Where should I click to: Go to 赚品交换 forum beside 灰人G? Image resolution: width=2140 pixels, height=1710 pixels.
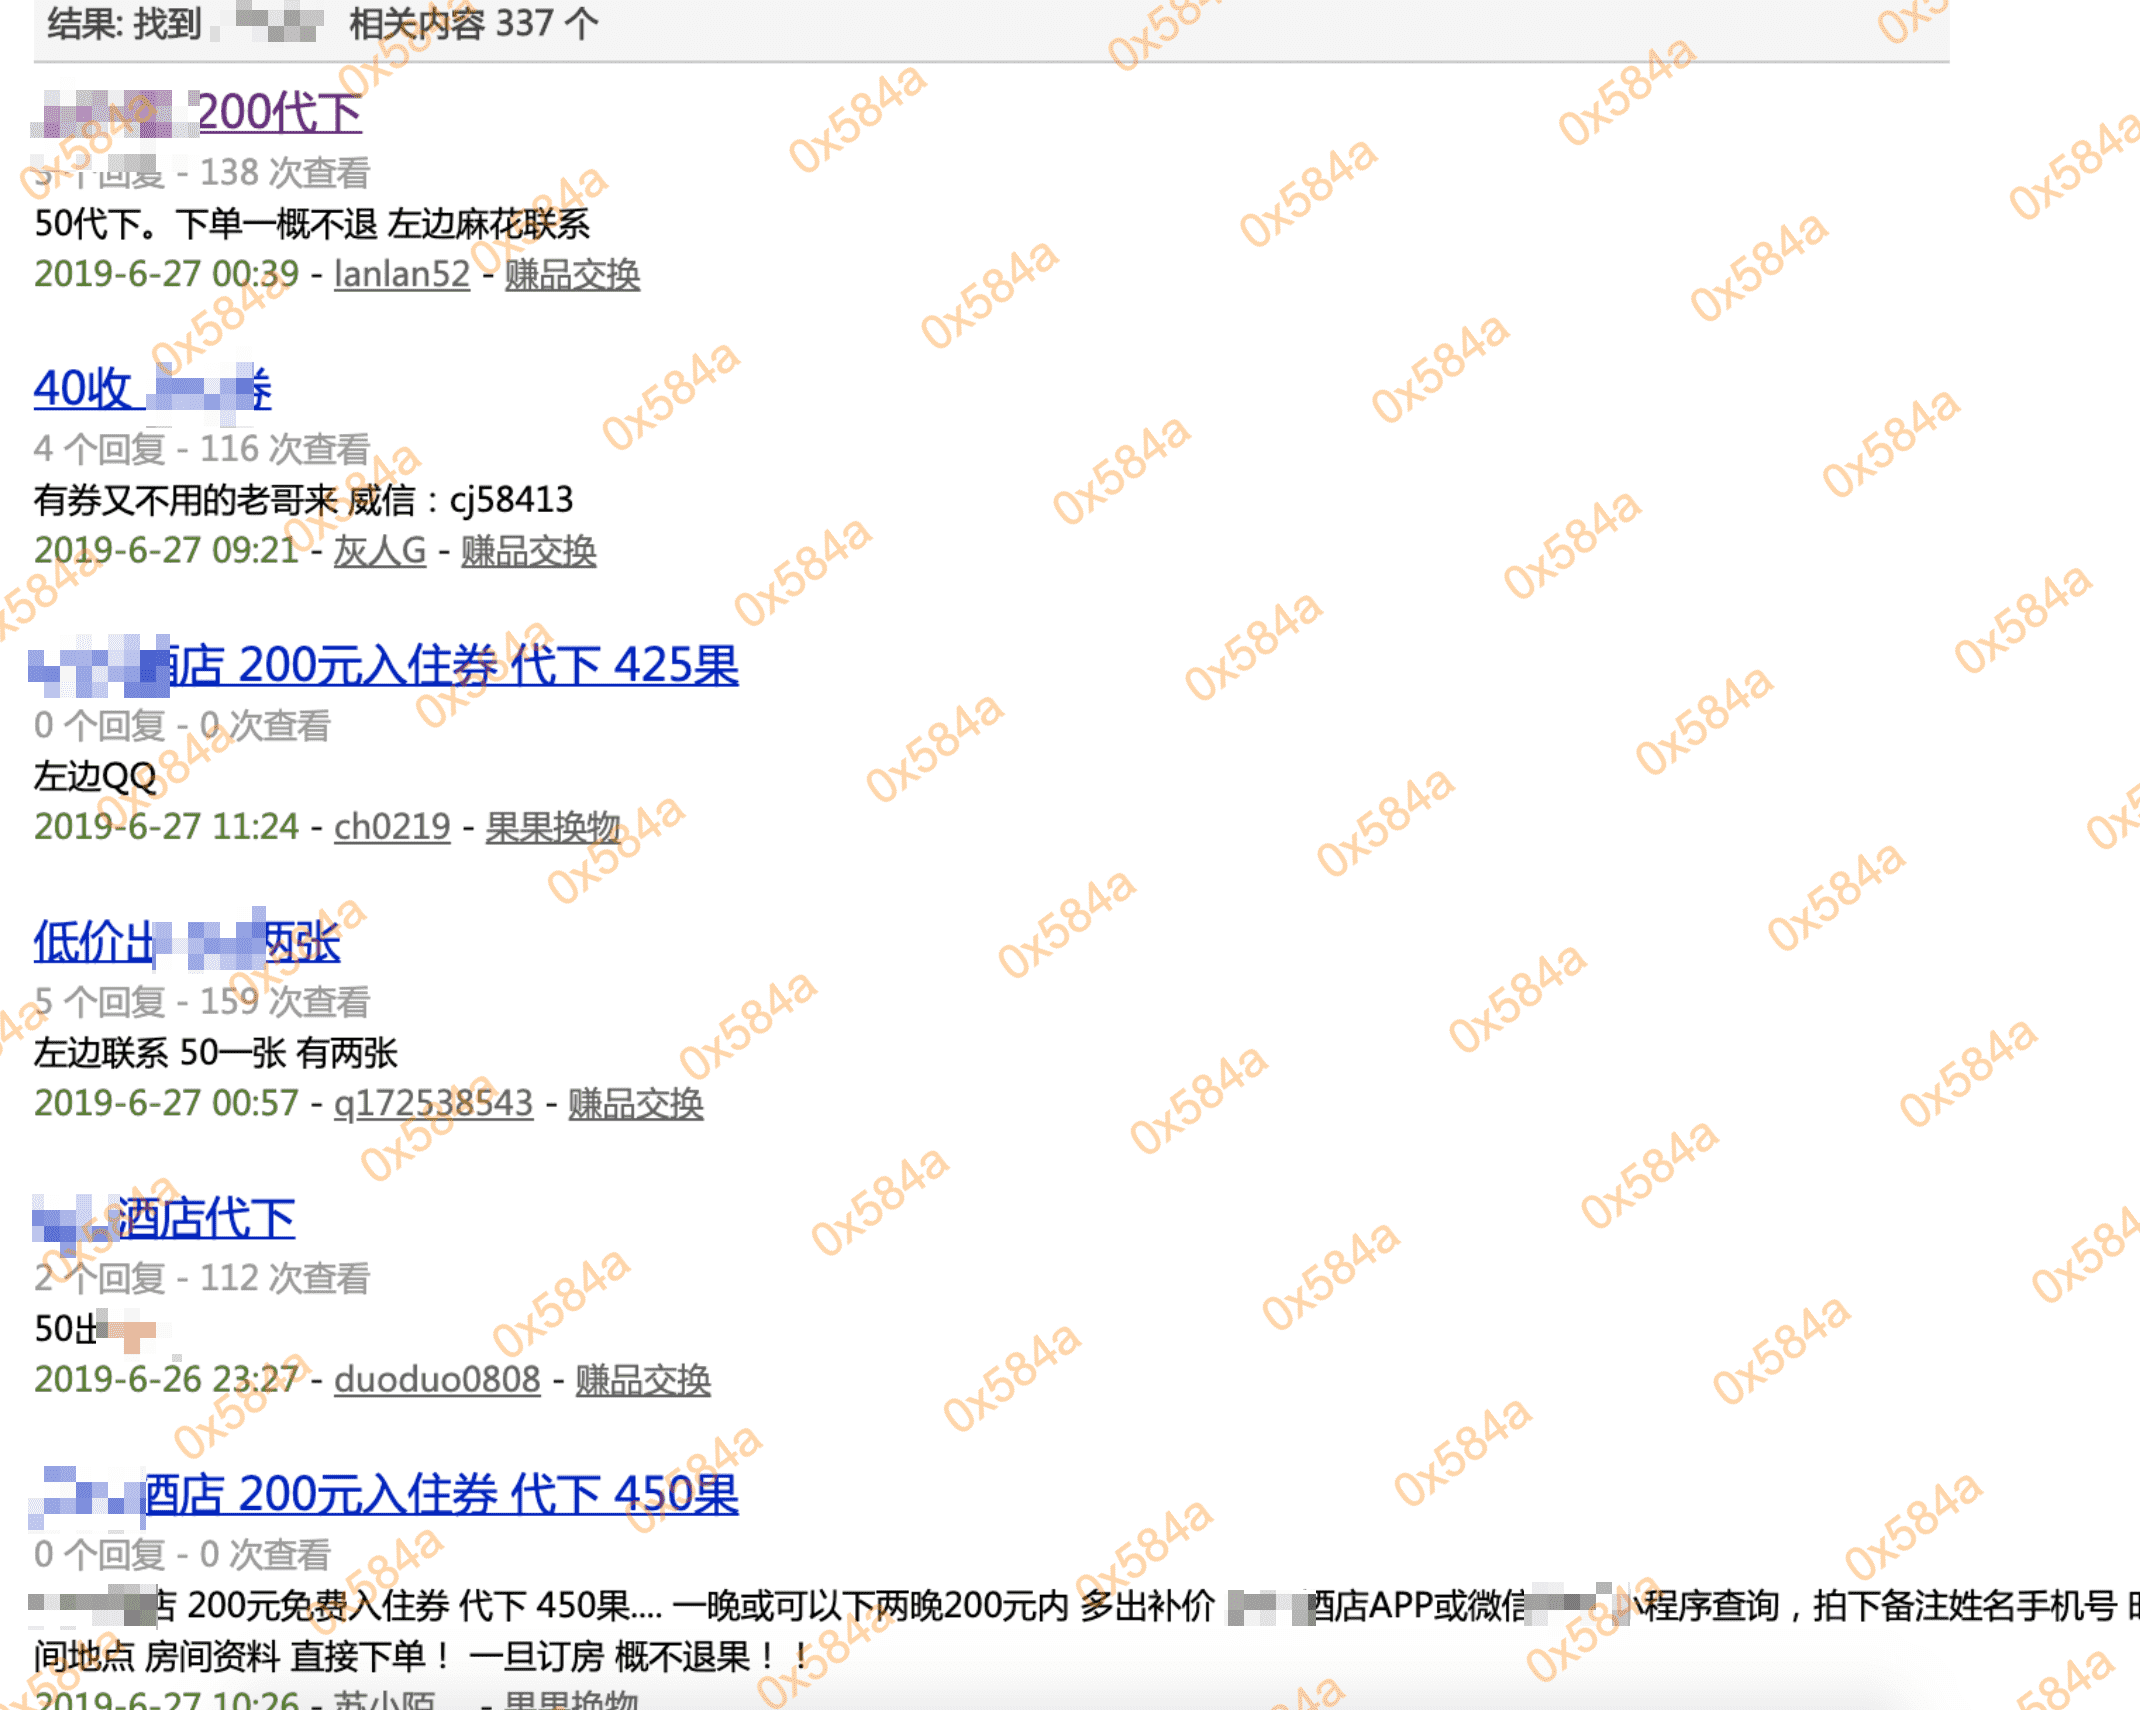(x=528, y=551)
